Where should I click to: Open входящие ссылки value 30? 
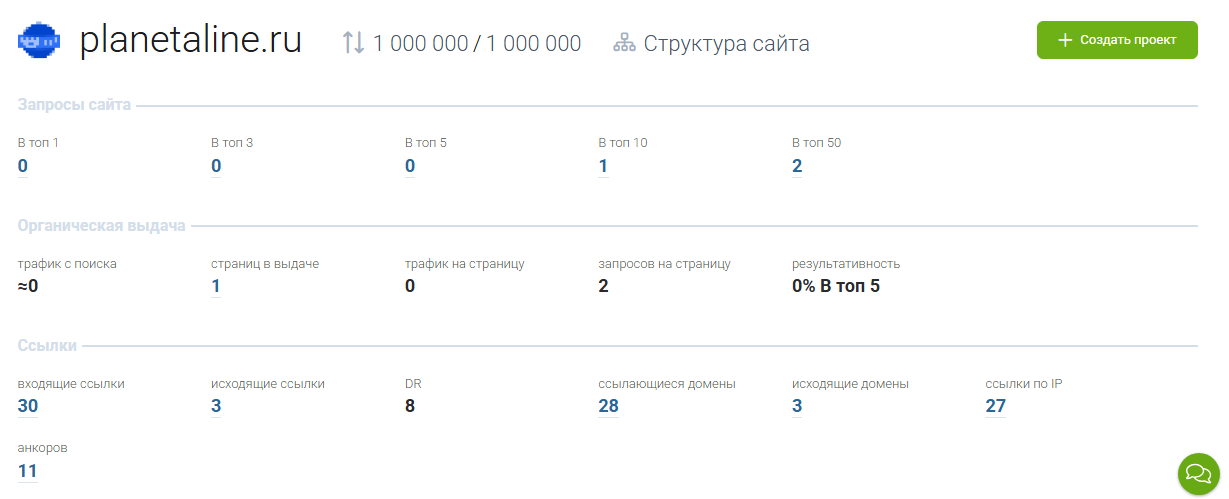pyautogui.click(x=28, y=406)
